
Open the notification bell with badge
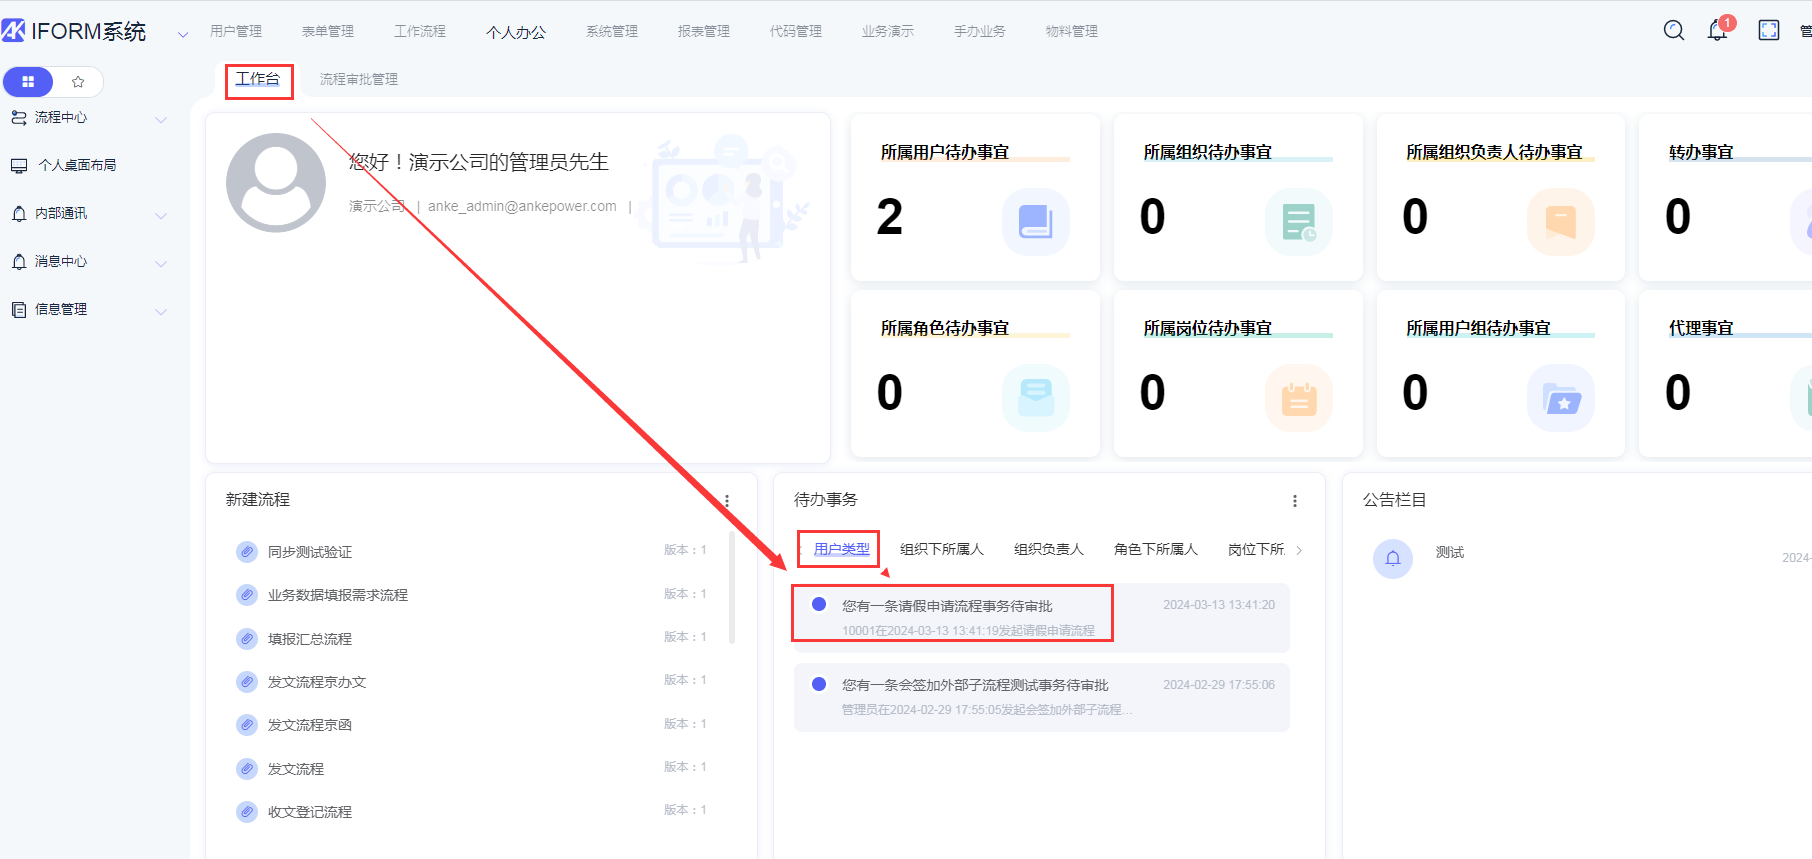pos(1717,30)
